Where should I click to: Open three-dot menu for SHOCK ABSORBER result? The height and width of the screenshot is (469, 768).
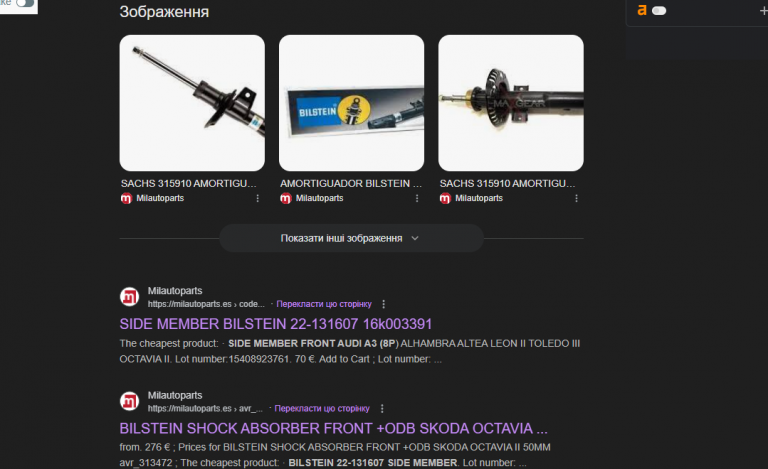click(382, 408)
